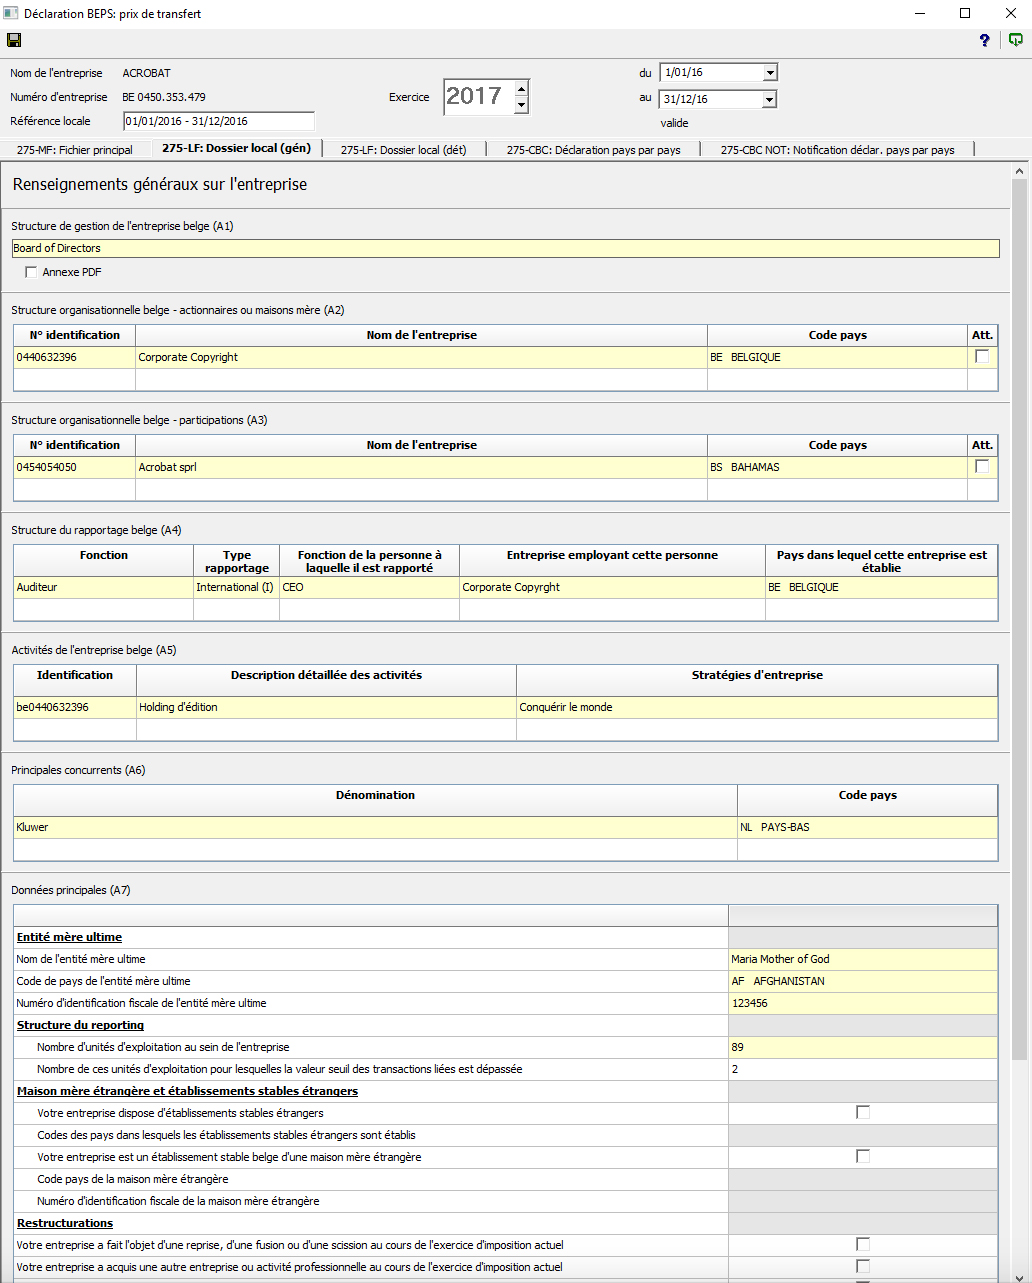Image resolution: width=1032 pixels, height=1283 pixels.
Task: Click the 'du' date field showing 1/01/16
Action: pos(711,73)
